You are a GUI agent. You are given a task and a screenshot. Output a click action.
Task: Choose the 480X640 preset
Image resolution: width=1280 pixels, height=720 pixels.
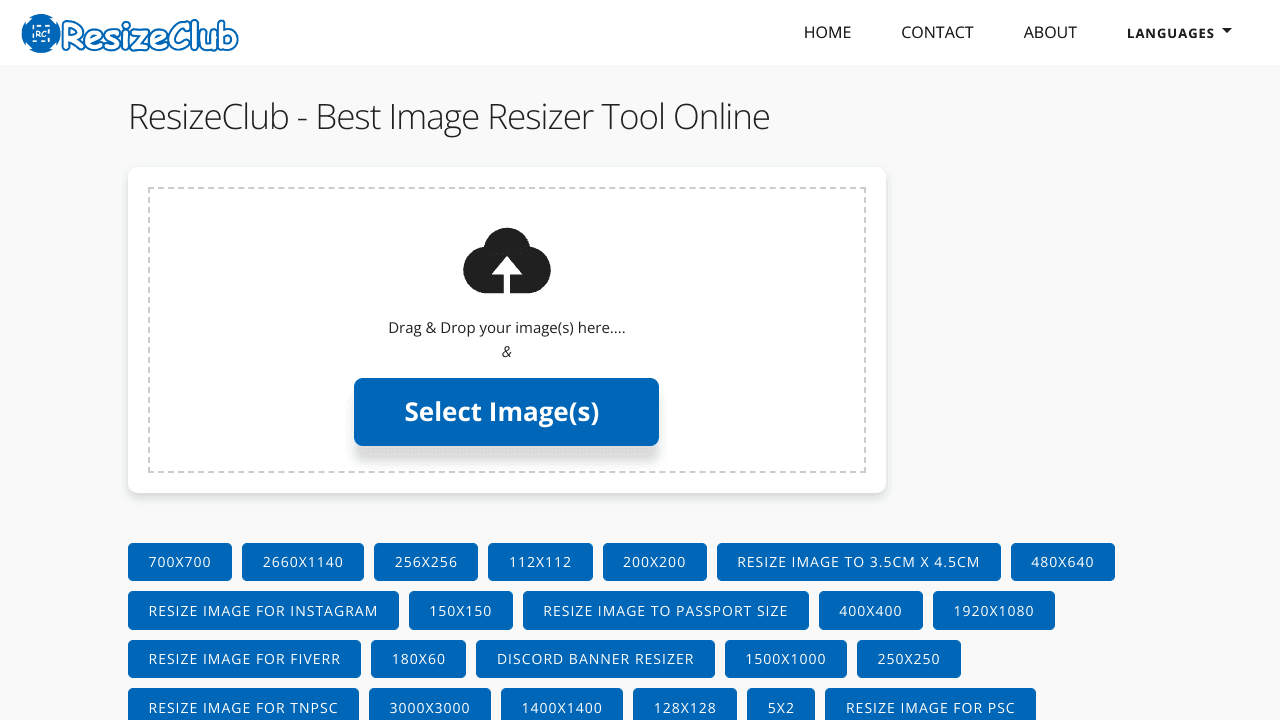1063,562
